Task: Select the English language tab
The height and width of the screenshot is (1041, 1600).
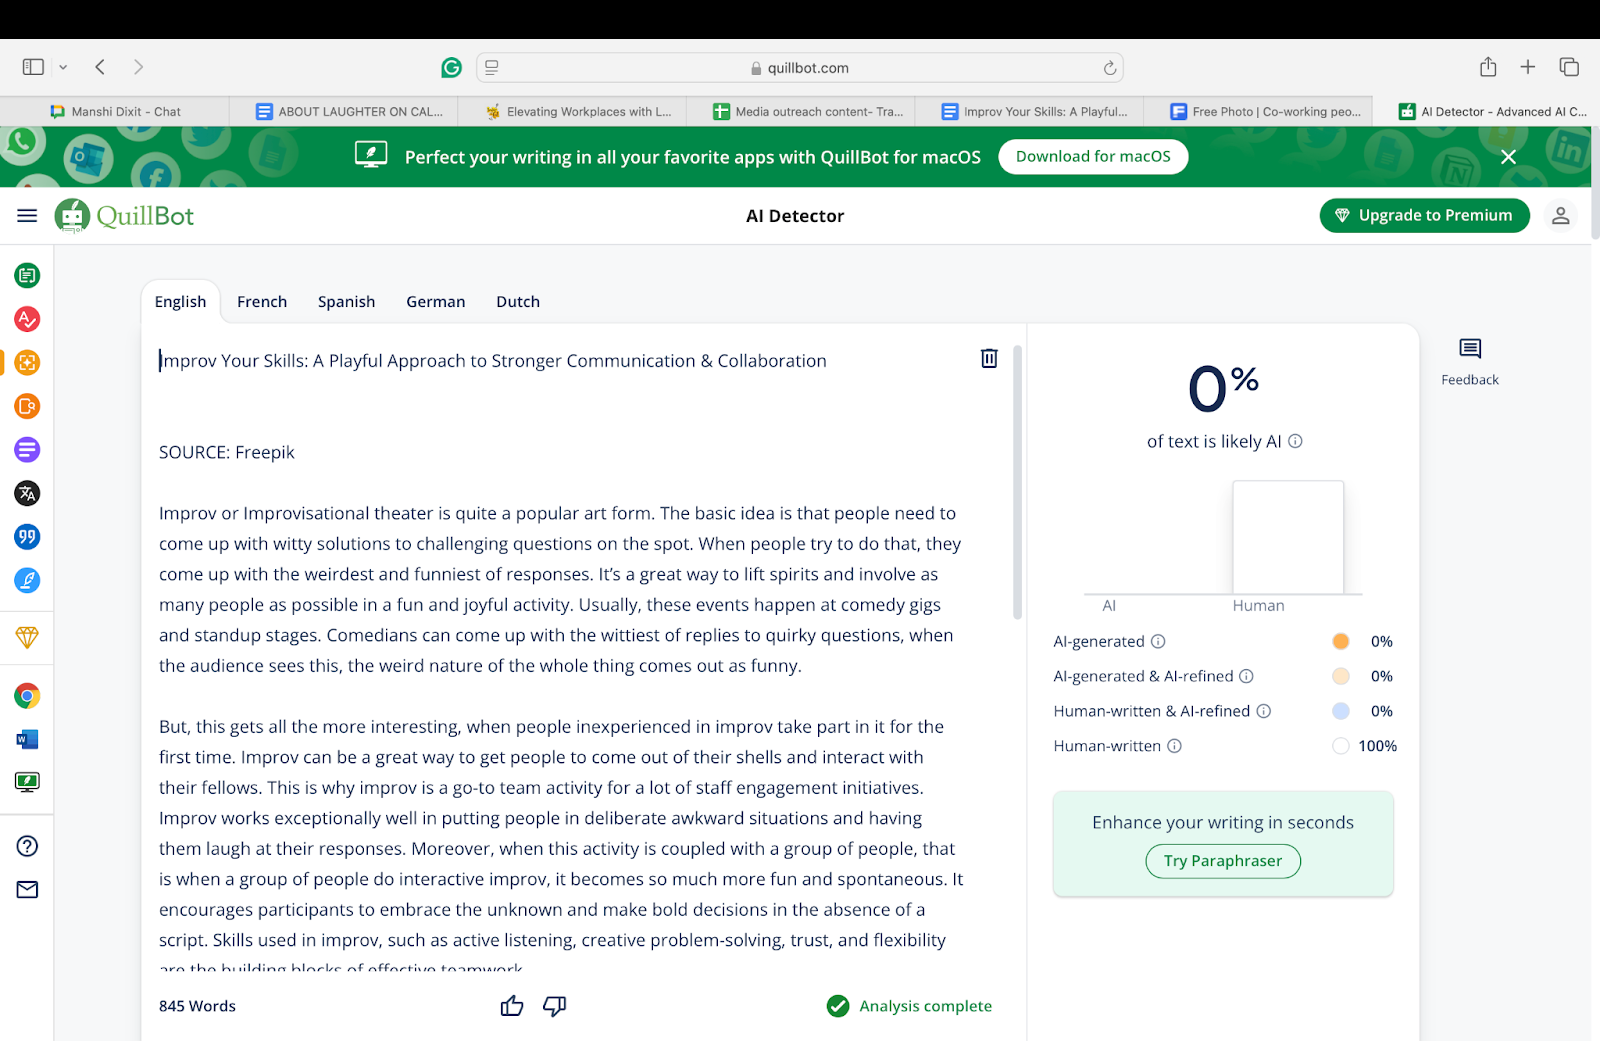Action: tap(180, 302)
